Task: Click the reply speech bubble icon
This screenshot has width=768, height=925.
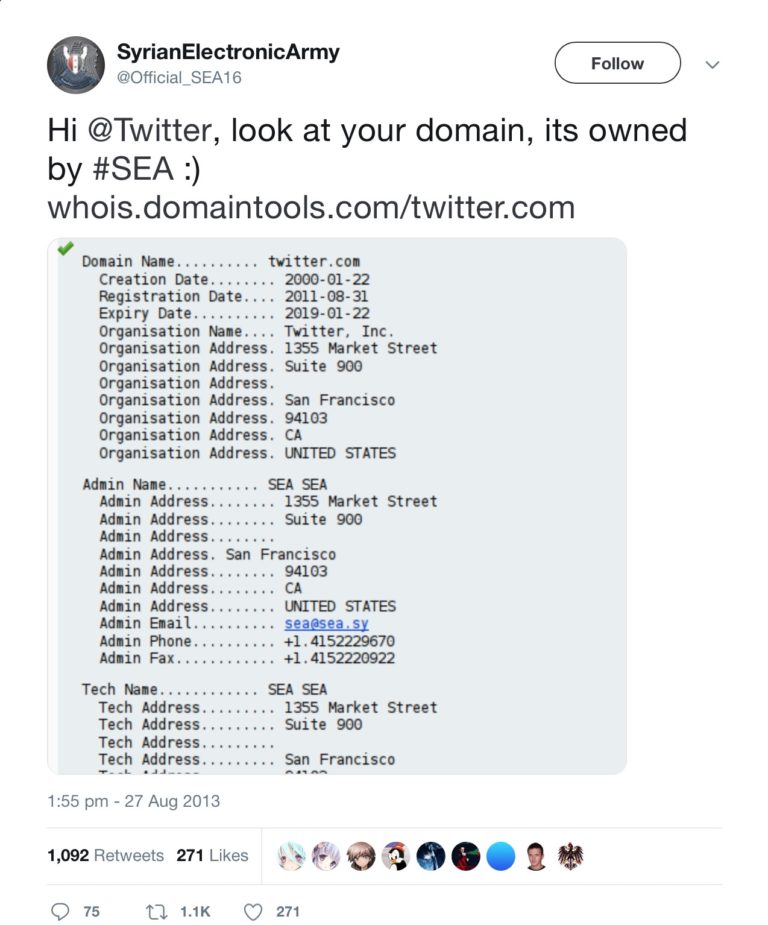Action: [x=61, y=911]
